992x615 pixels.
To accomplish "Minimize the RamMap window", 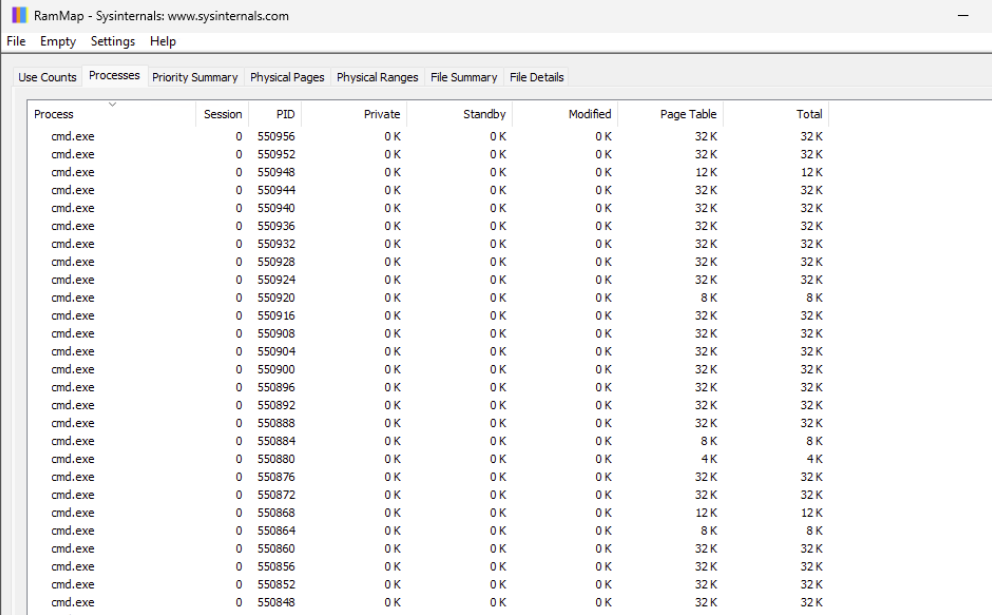I will [963, 15].
